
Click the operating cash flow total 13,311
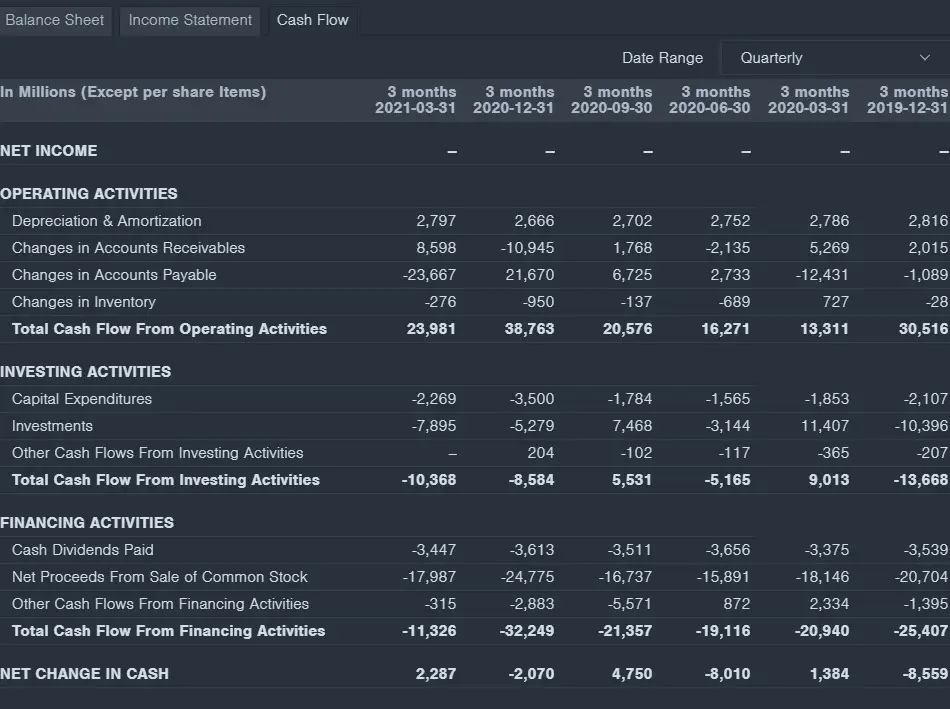coord(825,329)
